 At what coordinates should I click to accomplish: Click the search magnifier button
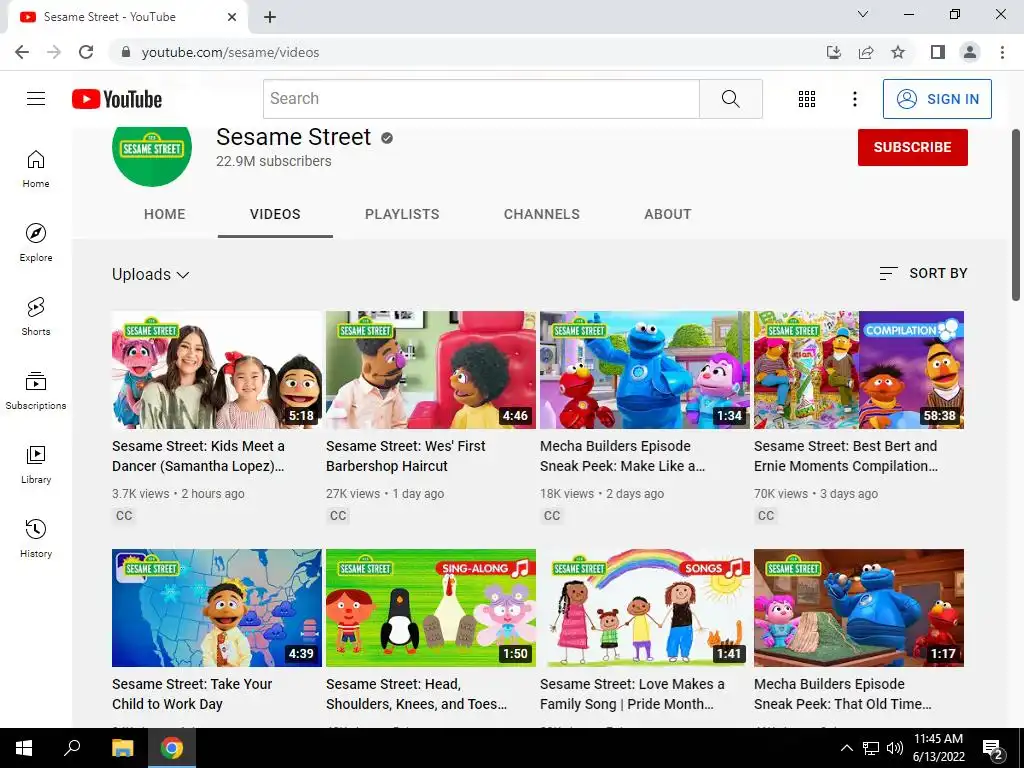(x=731, y=99)
